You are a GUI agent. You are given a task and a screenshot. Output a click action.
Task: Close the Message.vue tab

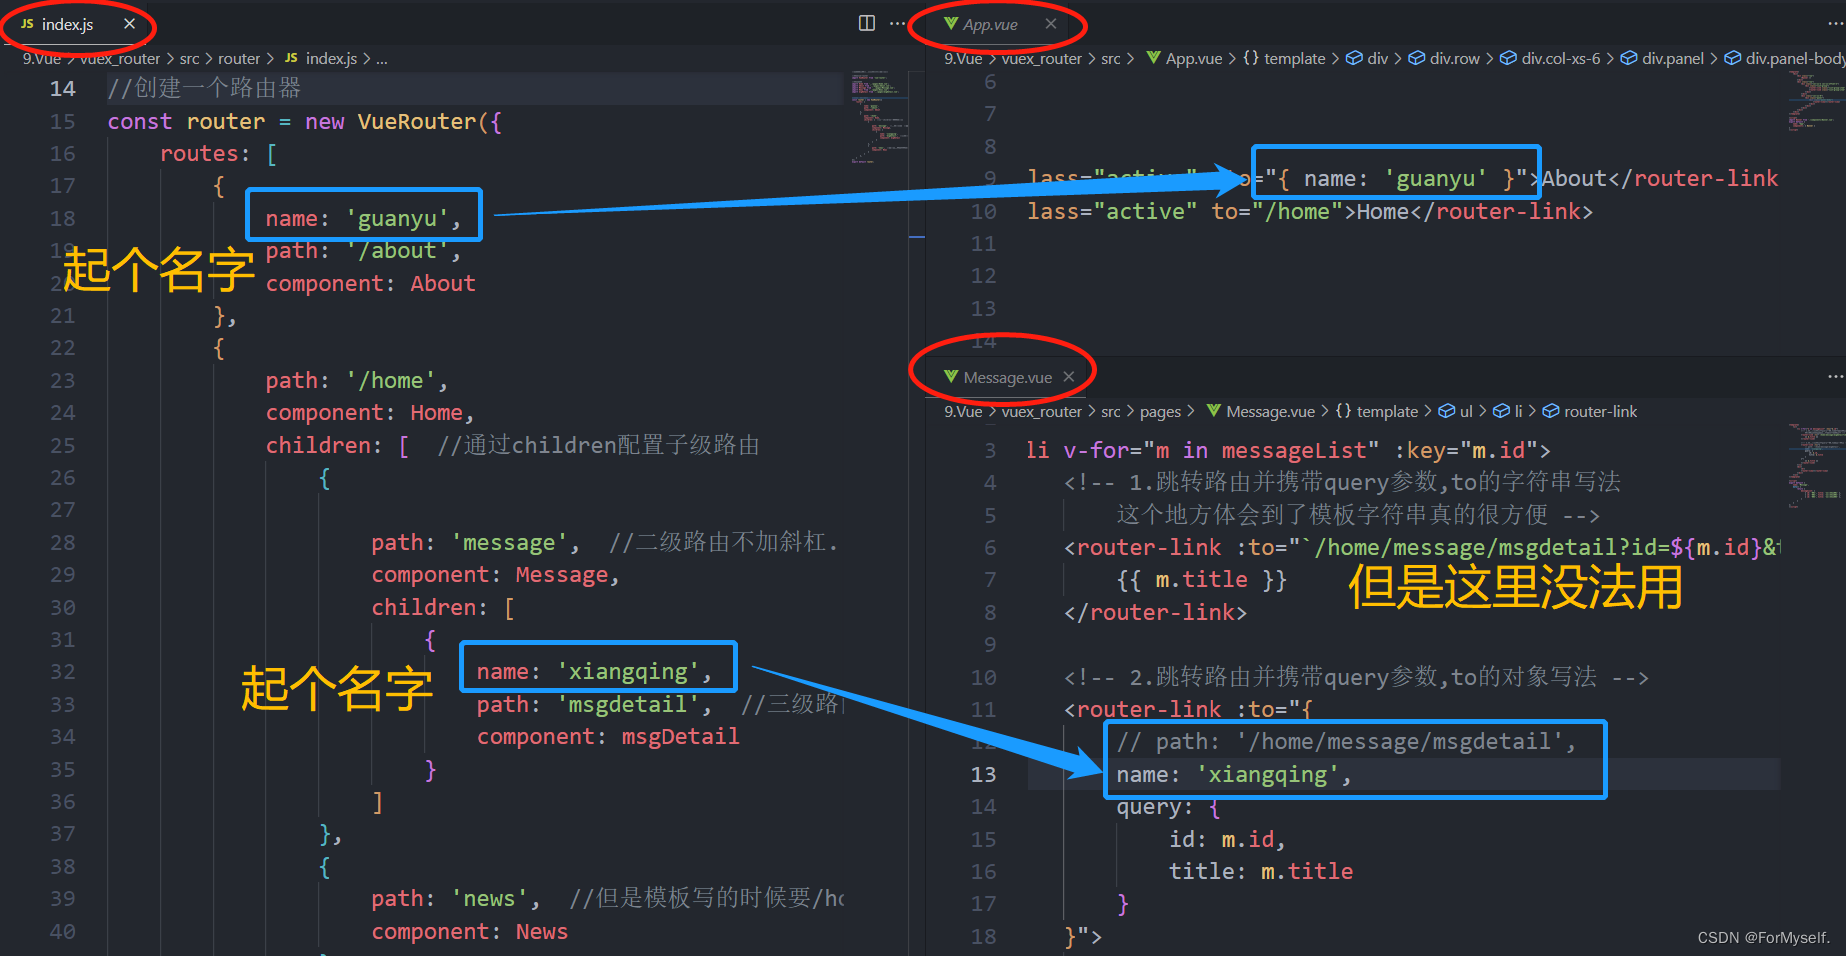(1069, 377)
